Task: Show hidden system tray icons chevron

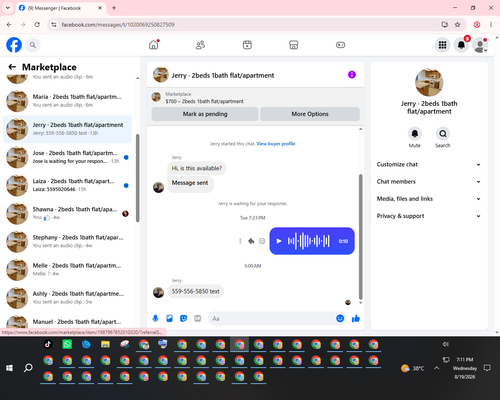Action: (x=436, y=368)
